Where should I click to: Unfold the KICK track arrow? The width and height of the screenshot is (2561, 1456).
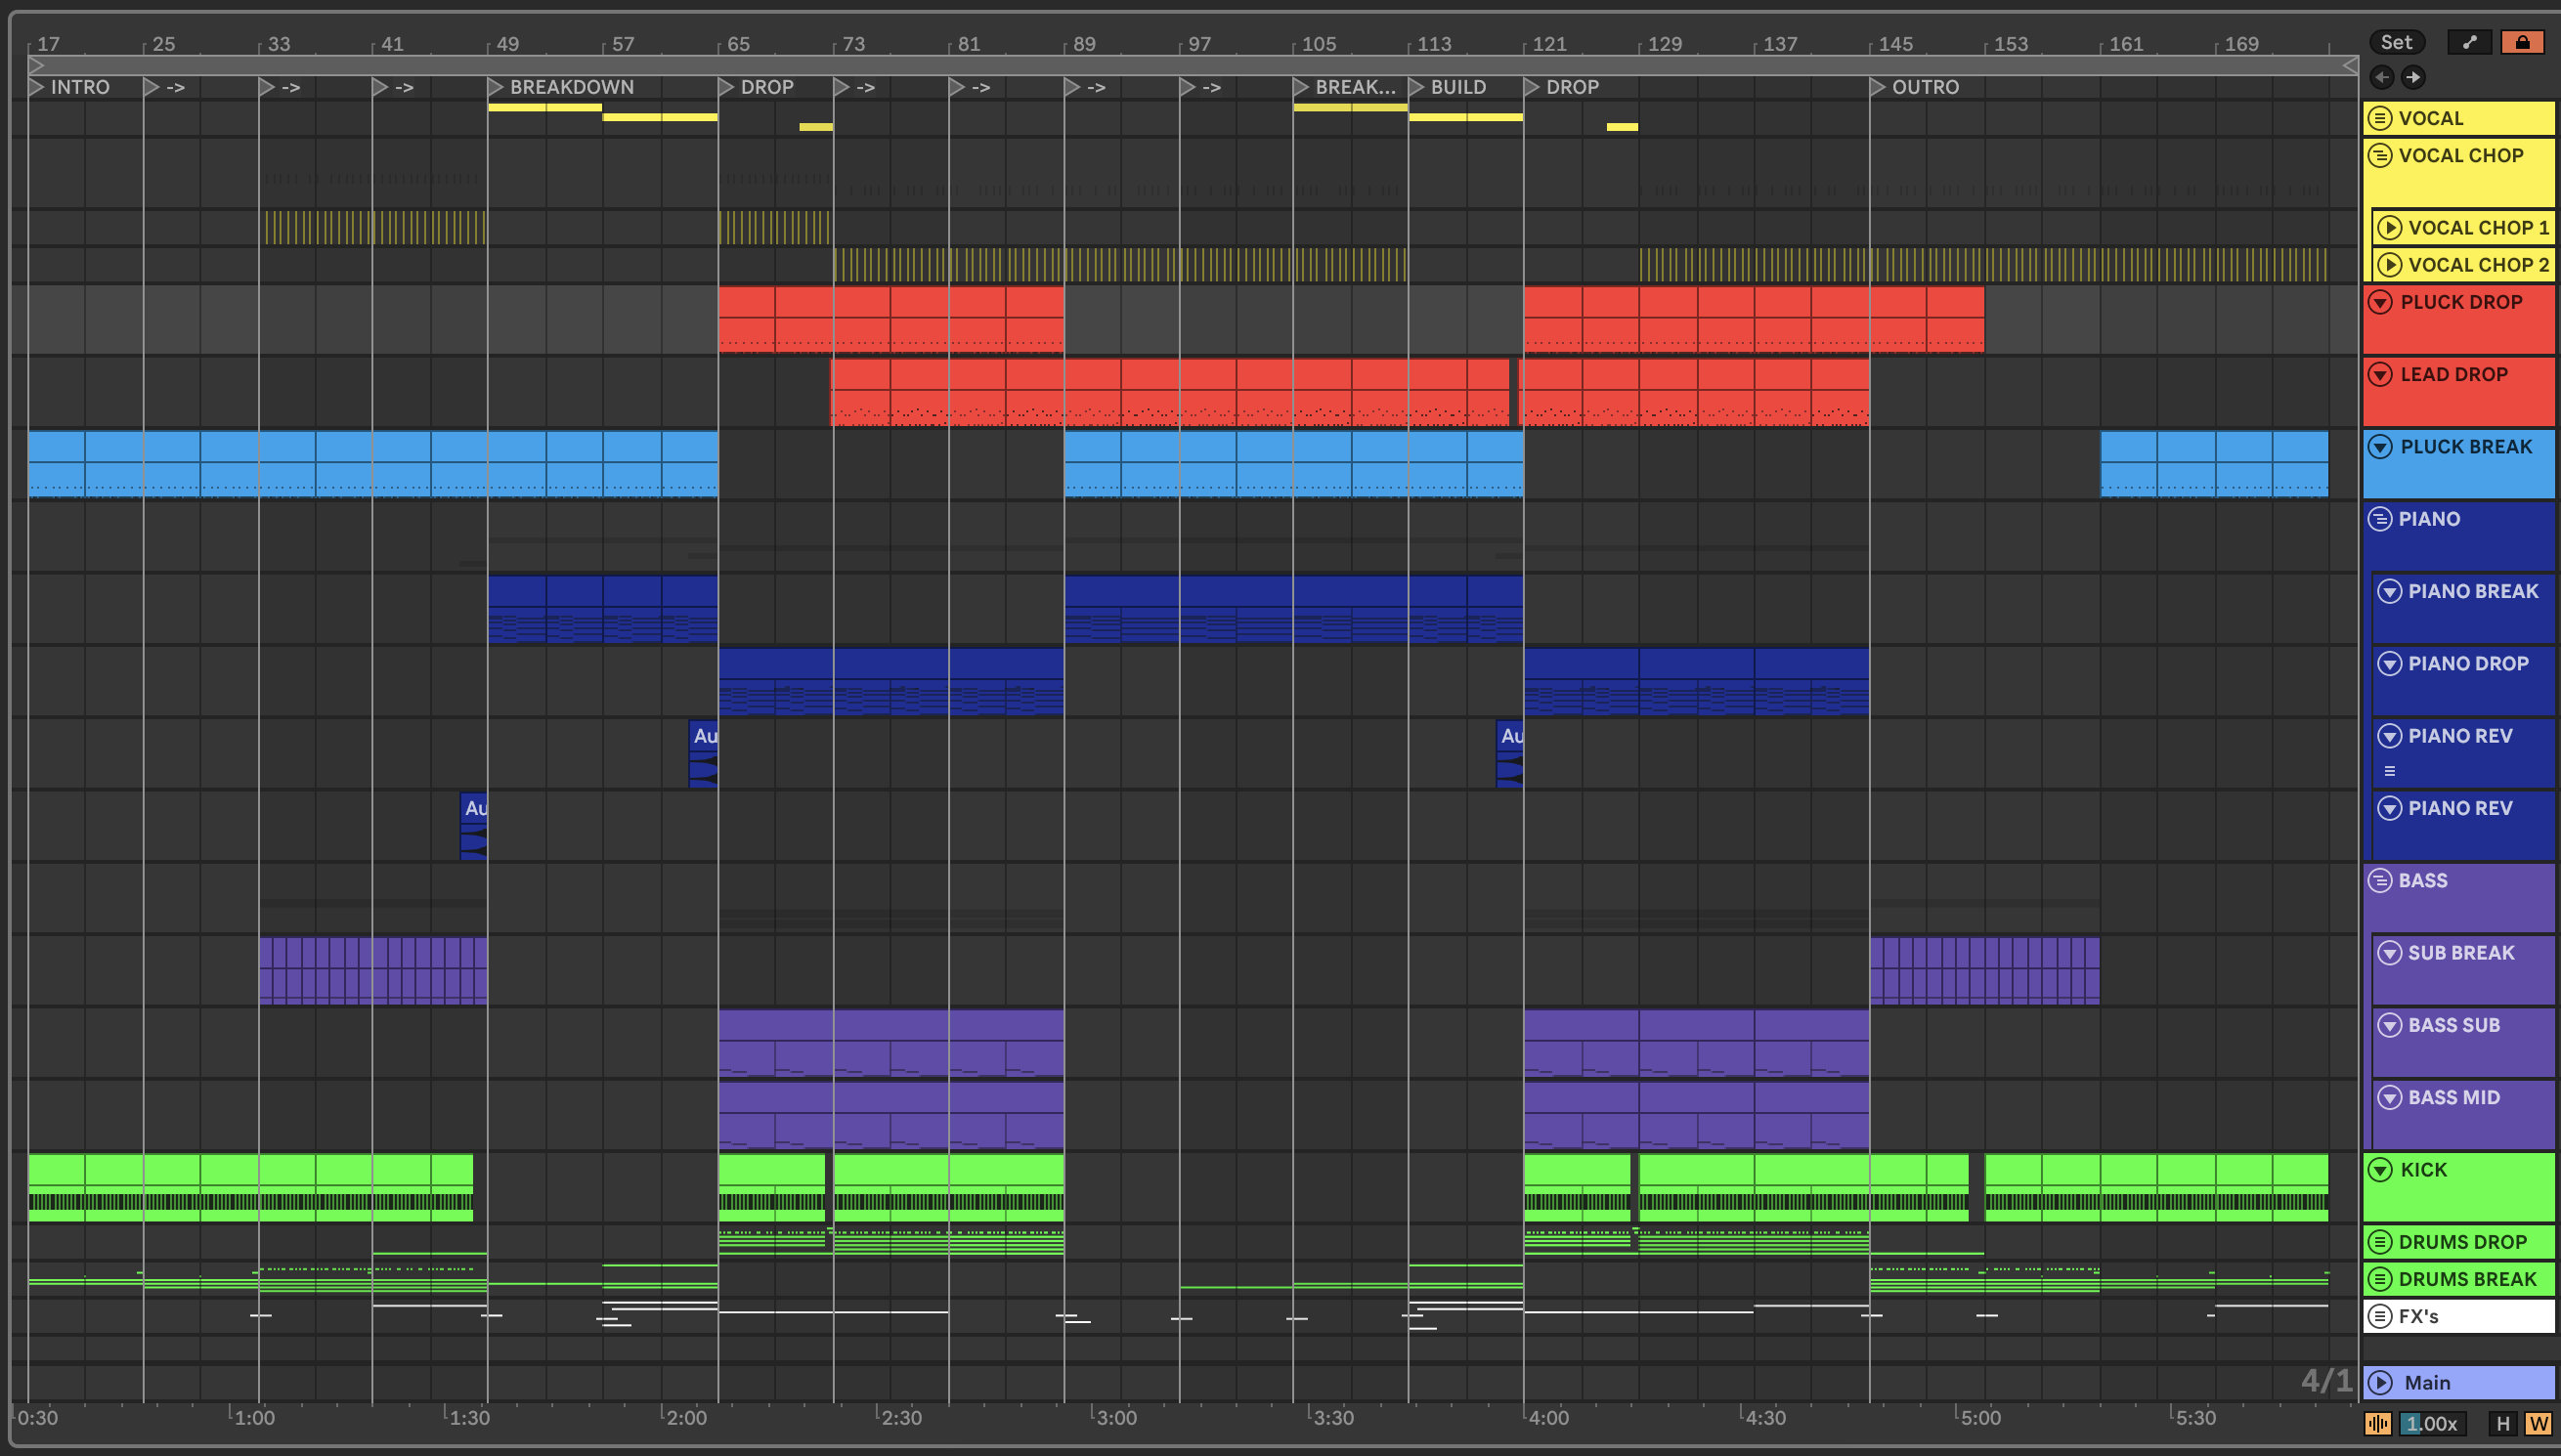click(x=2380, y=1170)
